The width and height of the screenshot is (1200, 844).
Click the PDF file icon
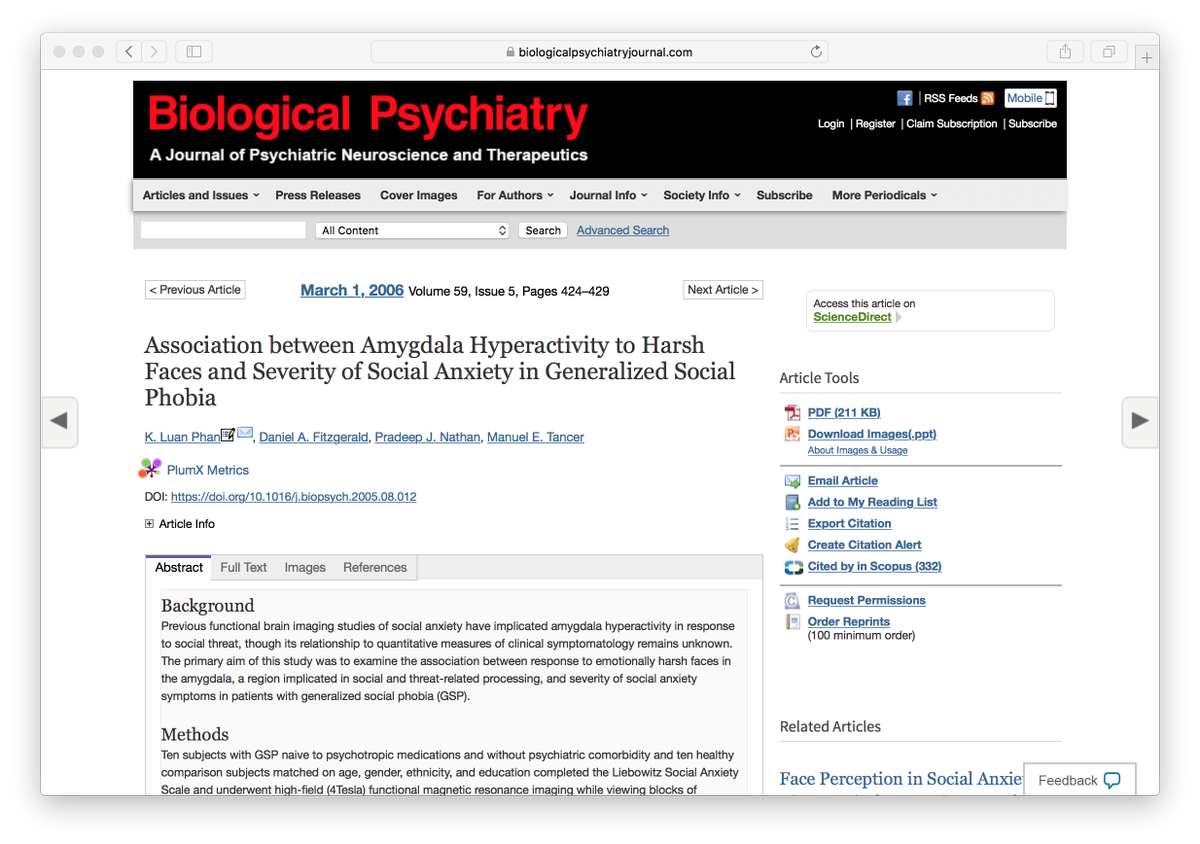792,413
